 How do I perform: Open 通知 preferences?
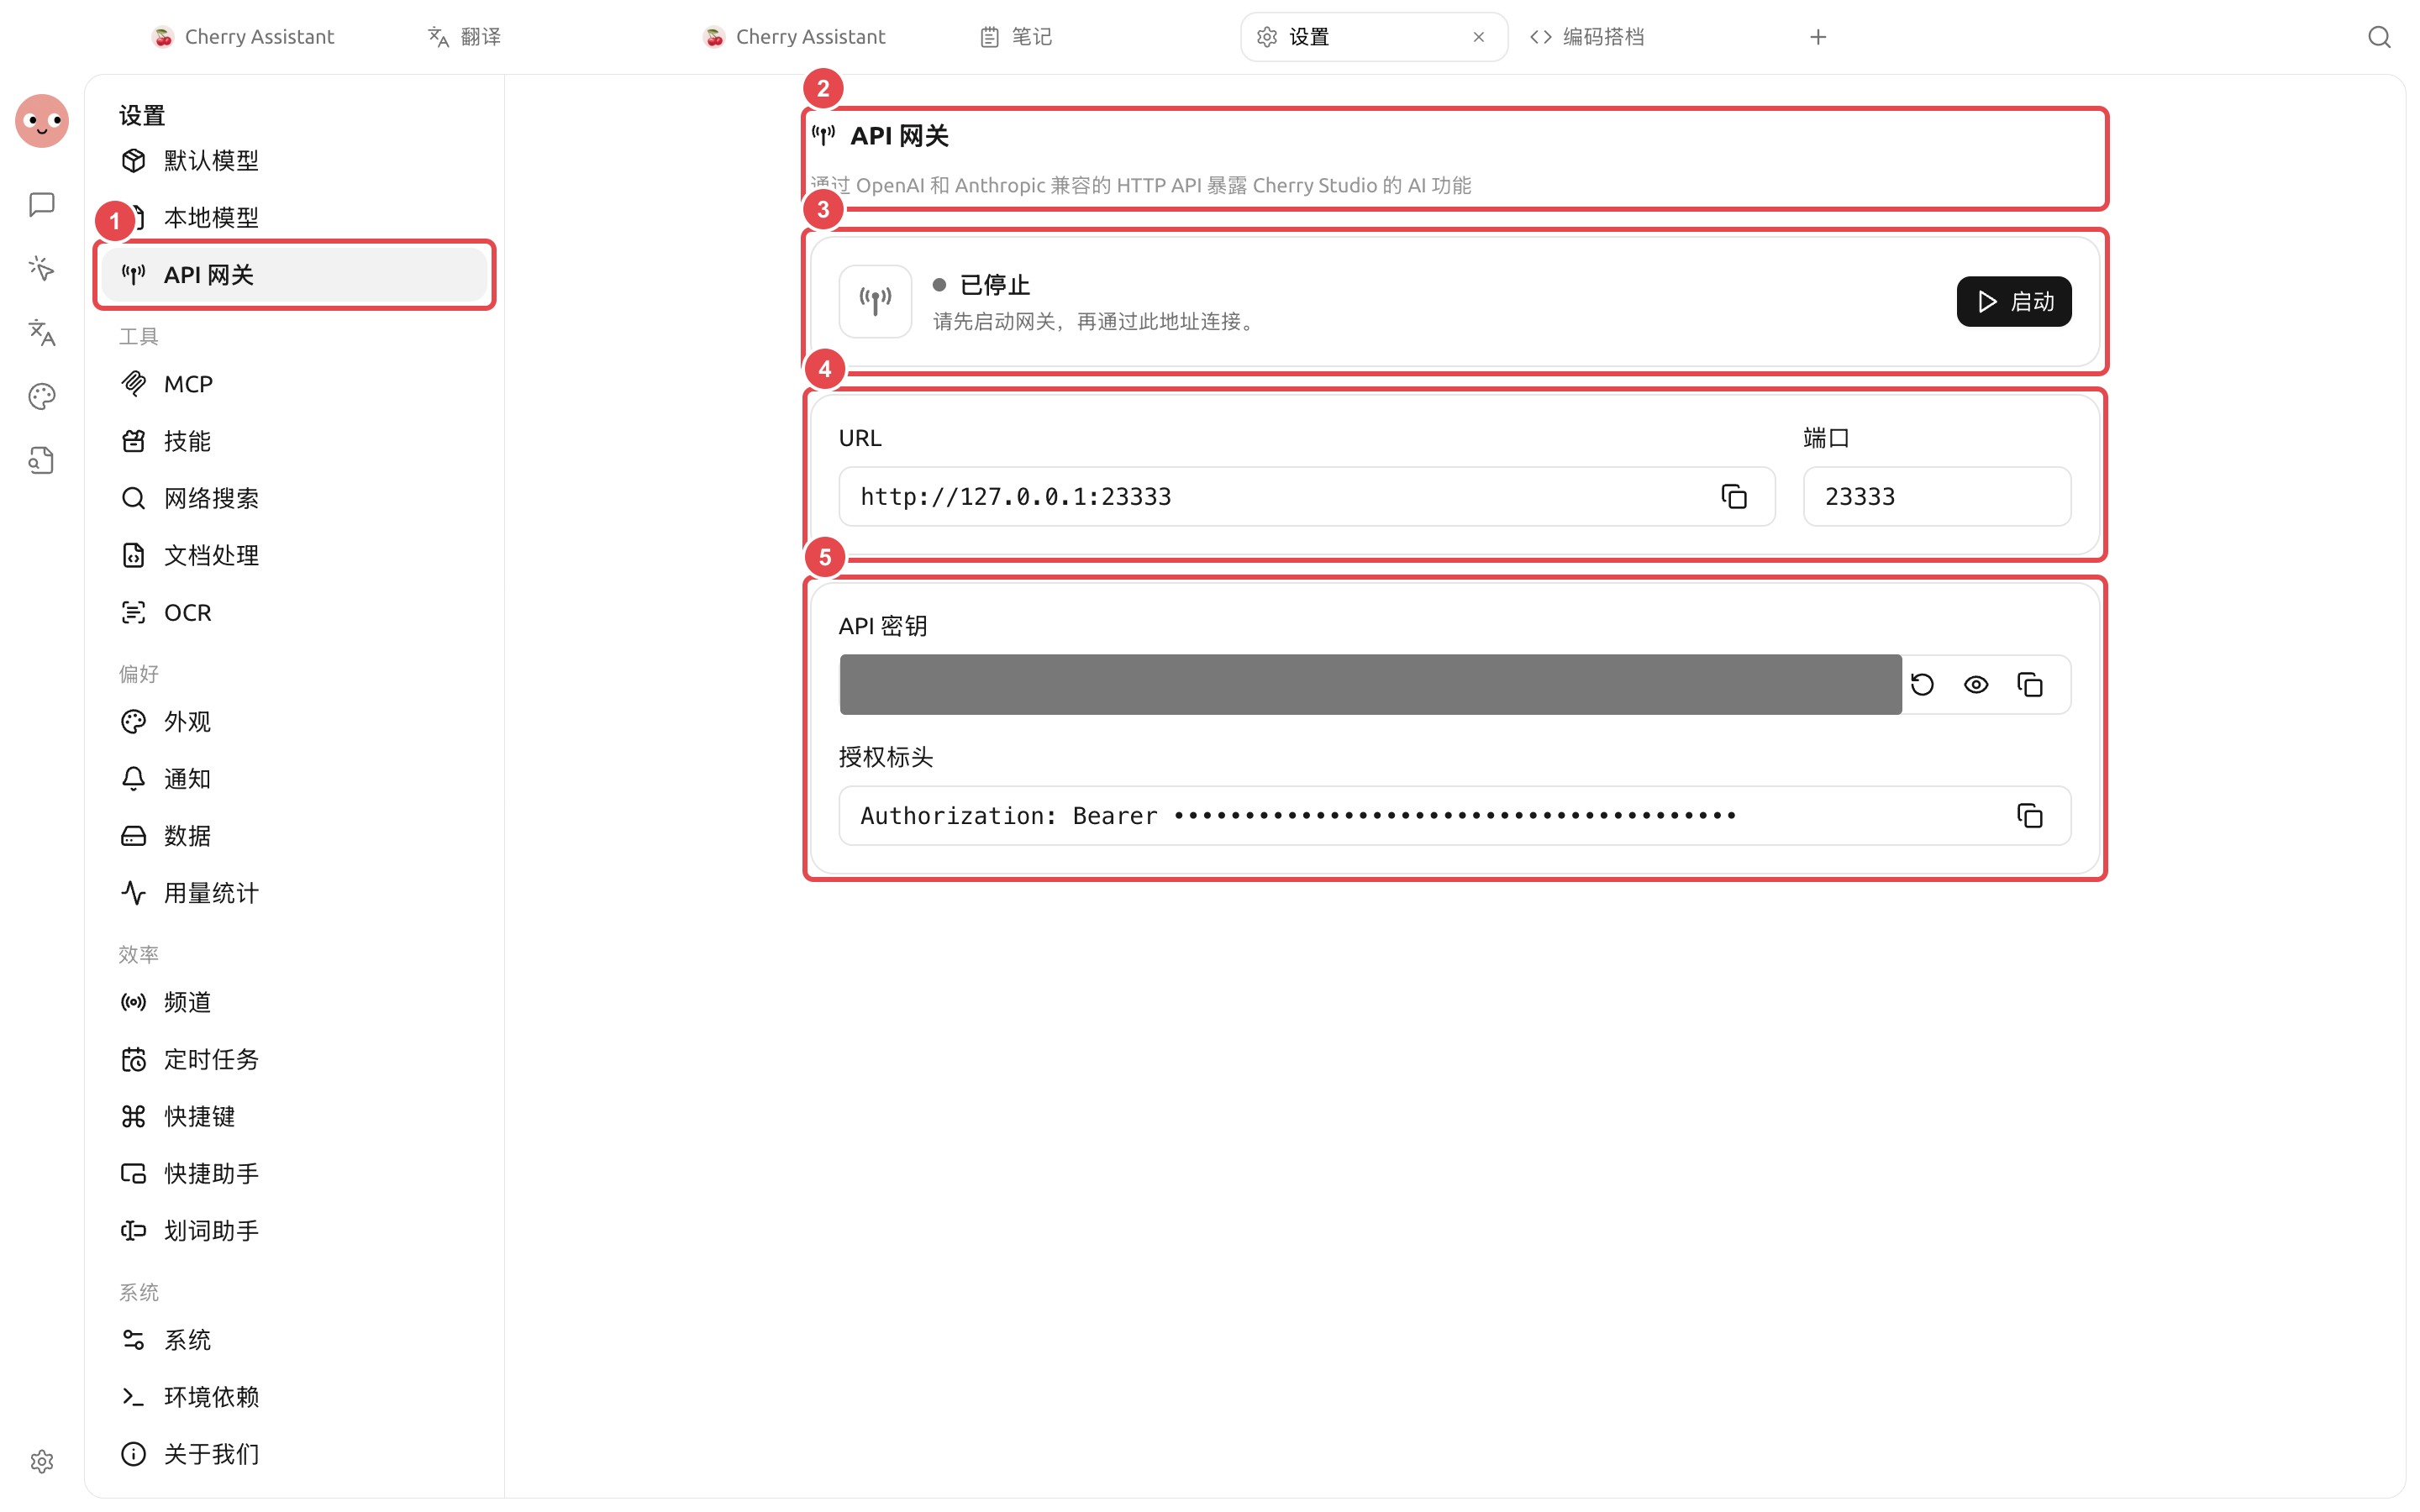point(294,779)
